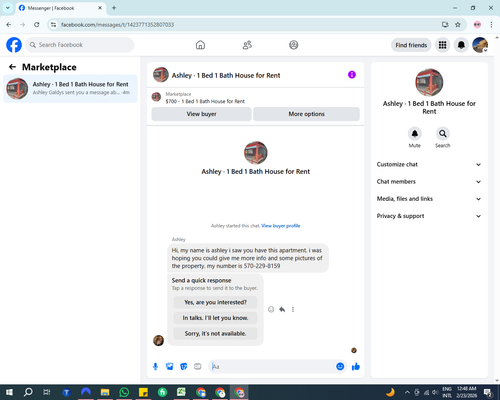Reply to the message with arrow icon
This screenshot has width=500, height=400.
pos(282,309)
